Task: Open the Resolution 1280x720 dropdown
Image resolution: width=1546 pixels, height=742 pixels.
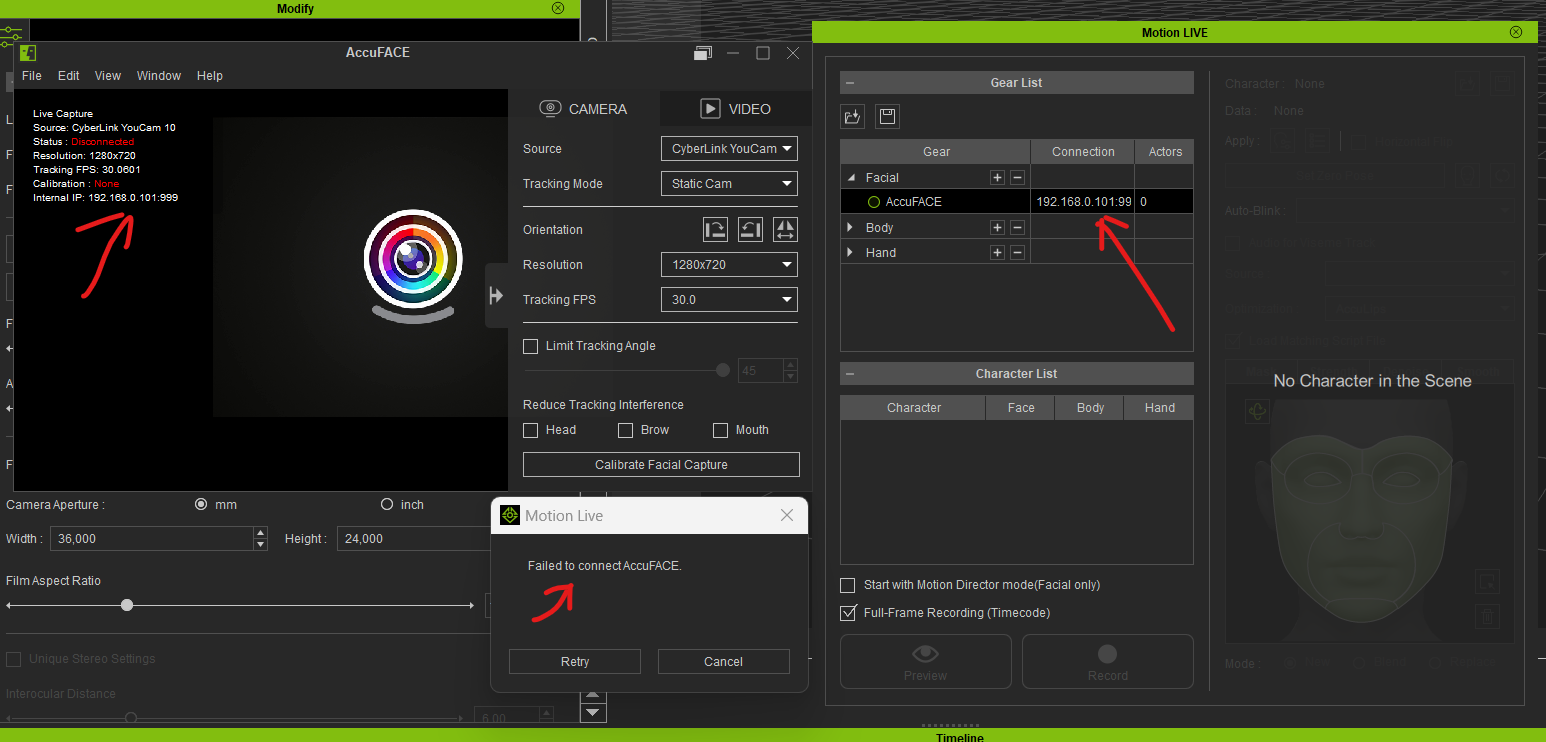Action: 729,265
